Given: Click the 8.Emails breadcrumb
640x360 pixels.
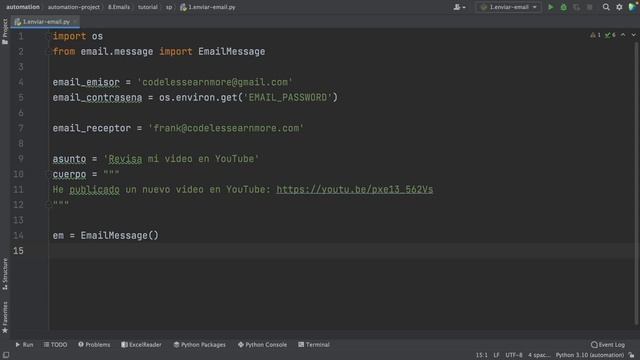Looking at the screenshot, I should [x=119, y=7].
